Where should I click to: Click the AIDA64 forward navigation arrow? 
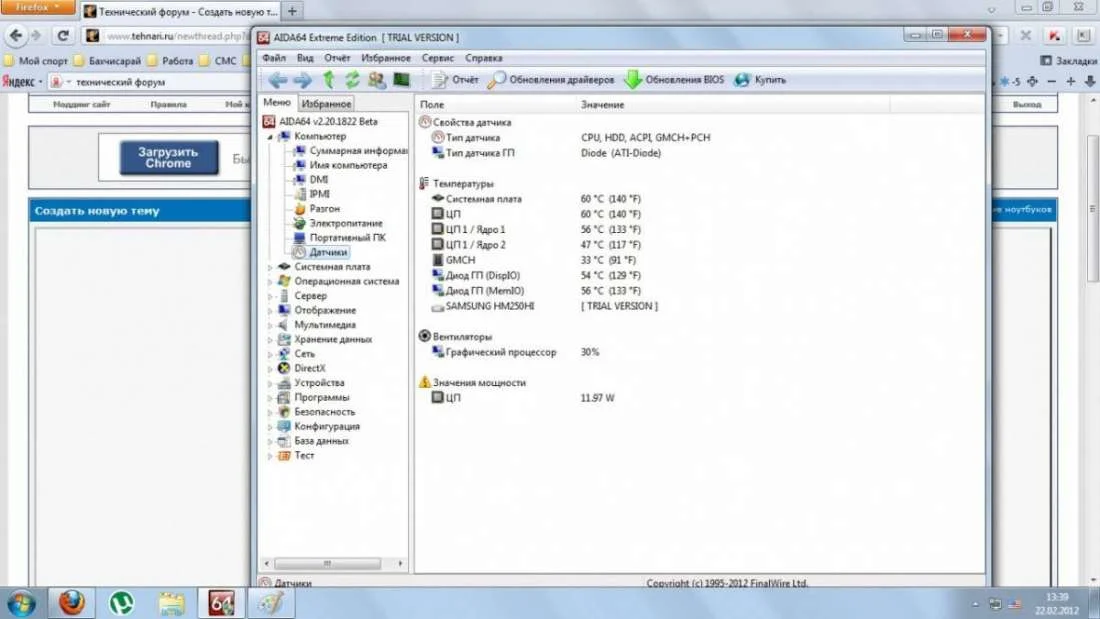[x=302, y=80]
